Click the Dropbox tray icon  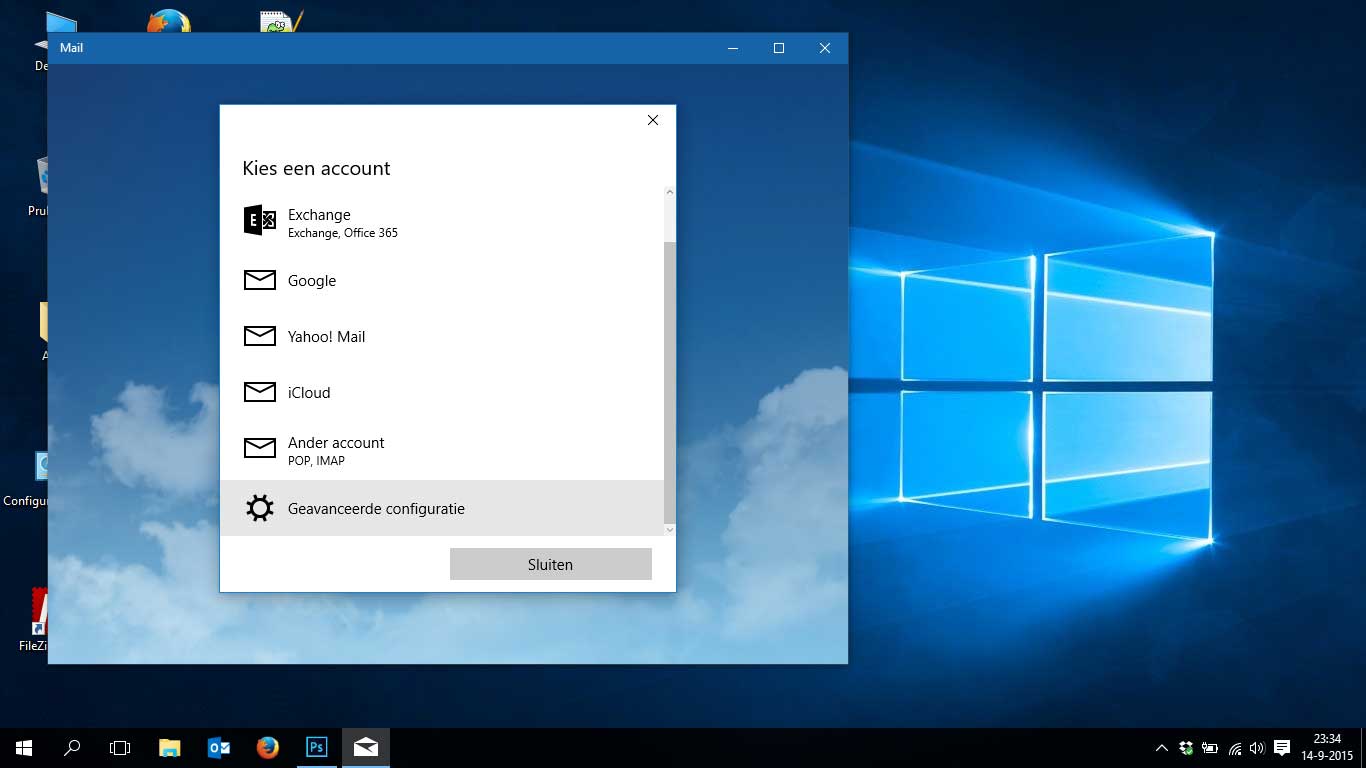tap(1186, 748)
